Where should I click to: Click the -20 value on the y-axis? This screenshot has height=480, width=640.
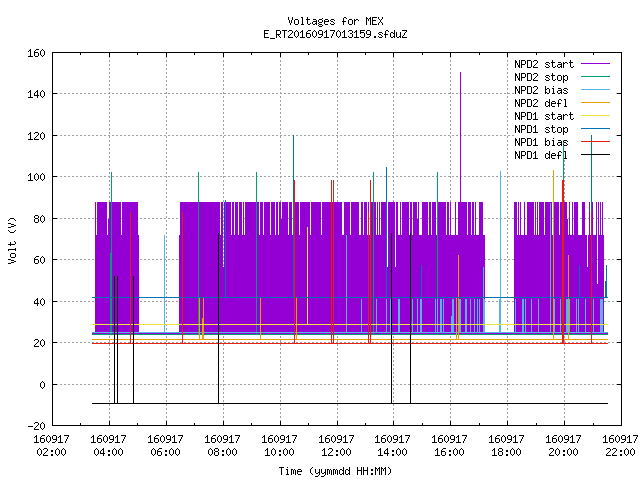36,426
